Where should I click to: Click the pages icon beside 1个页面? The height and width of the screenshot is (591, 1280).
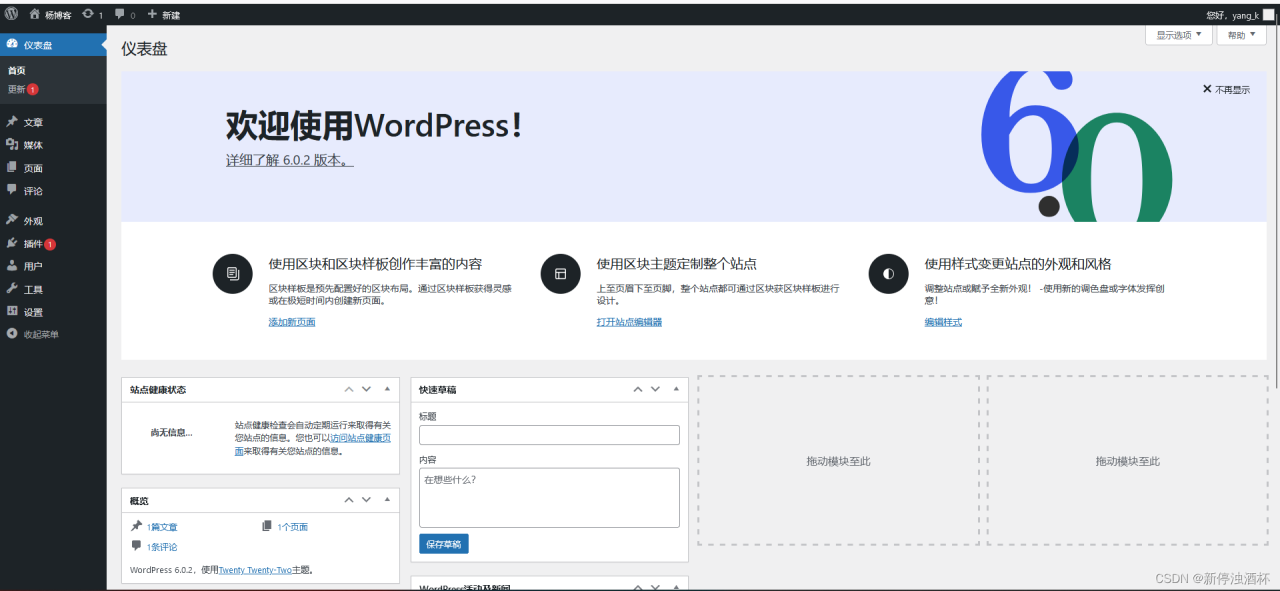(x=267, y=526)
